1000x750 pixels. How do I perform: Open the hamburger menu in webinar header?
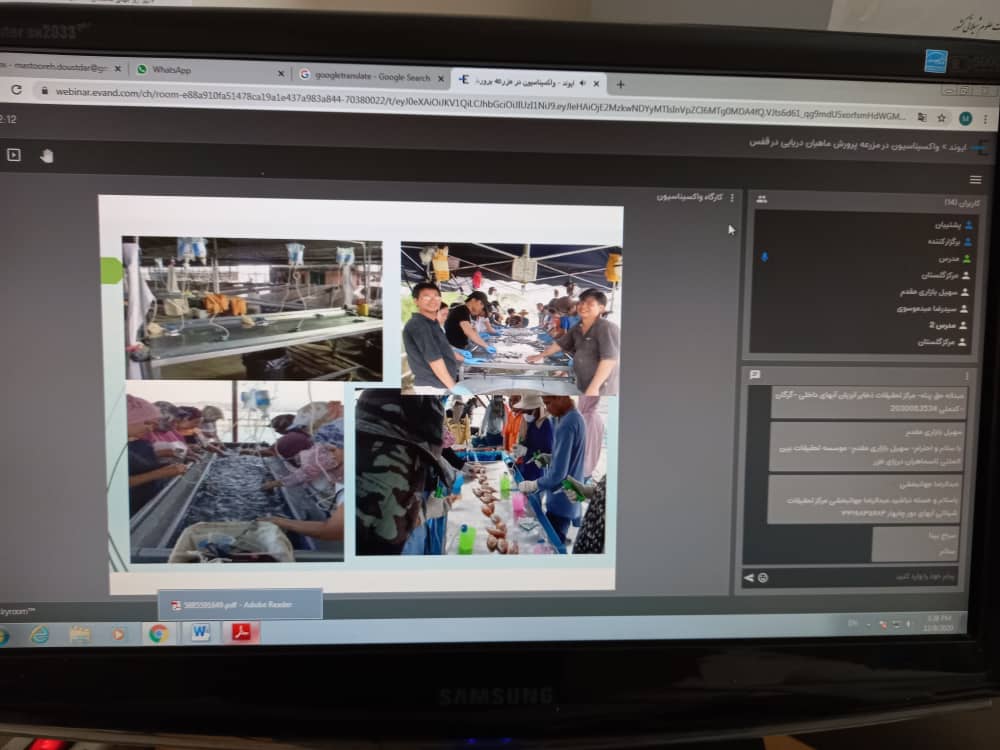point(975,180)
